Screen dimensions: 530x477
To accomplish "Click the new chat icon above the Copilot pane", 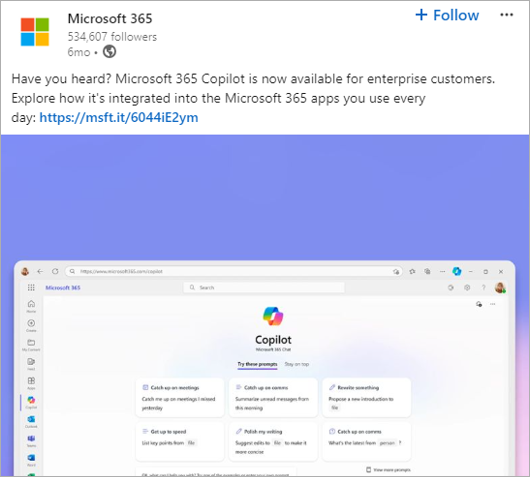I will pos(479,304).
